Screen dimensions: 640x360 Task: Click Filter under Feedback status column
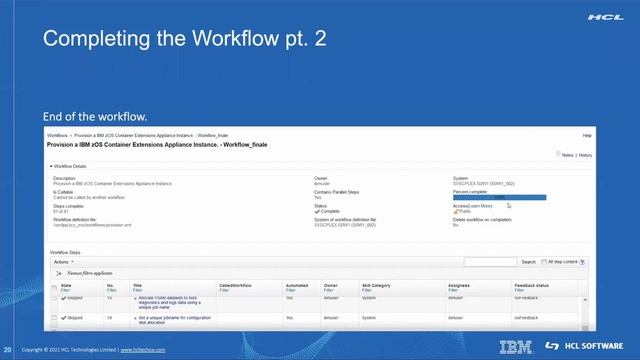pos(519,290)
